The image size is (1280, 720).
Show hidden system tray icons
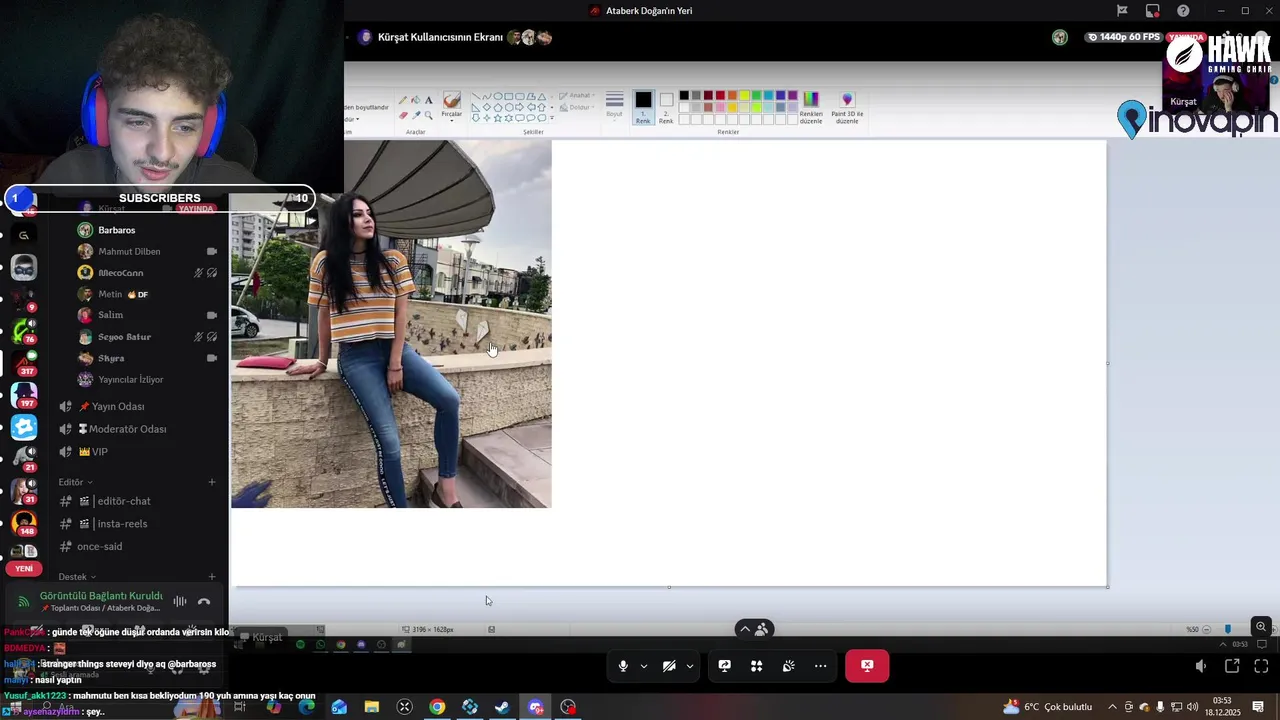coord(1112,707)
